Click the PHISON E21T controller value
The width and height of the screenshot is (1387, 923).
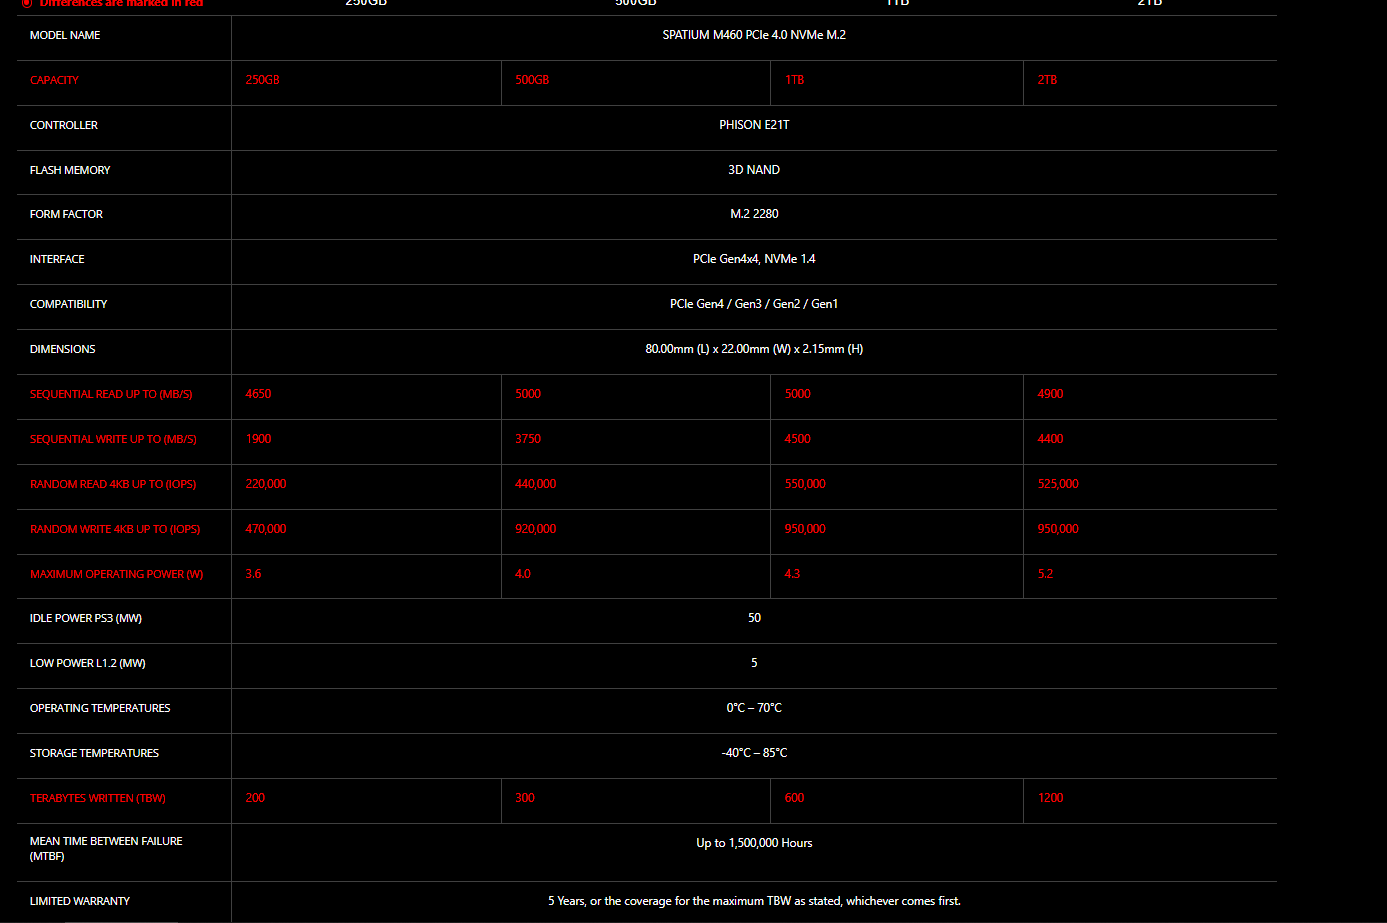click(x=754, y=125)
